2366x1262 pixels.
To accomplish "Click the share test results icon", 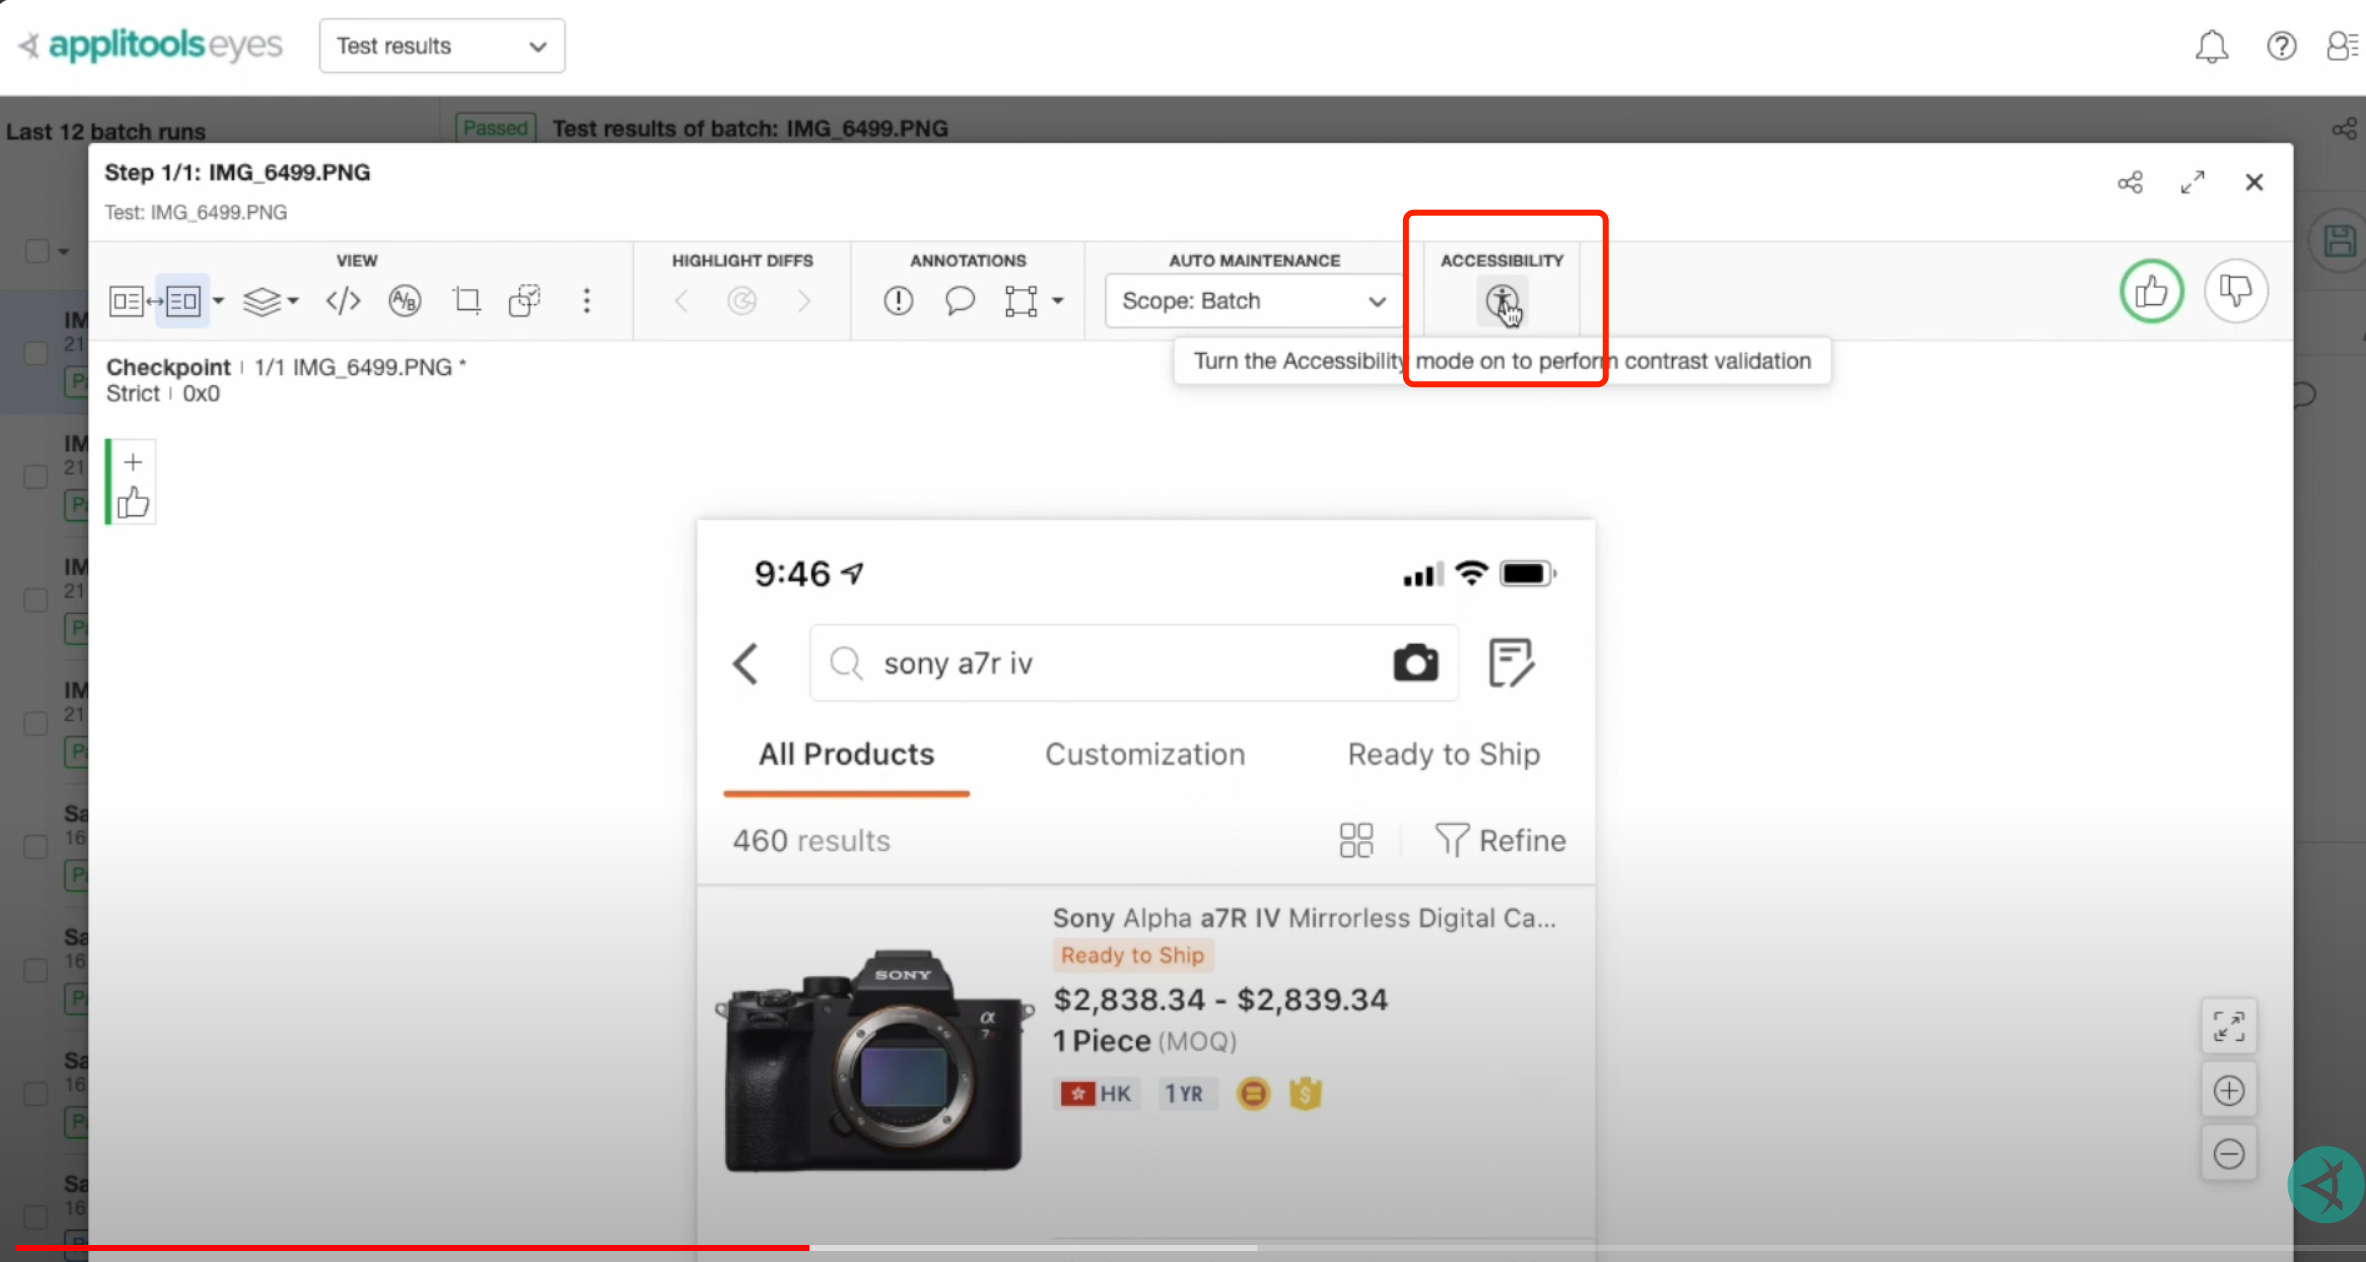I will (2130, 182).
